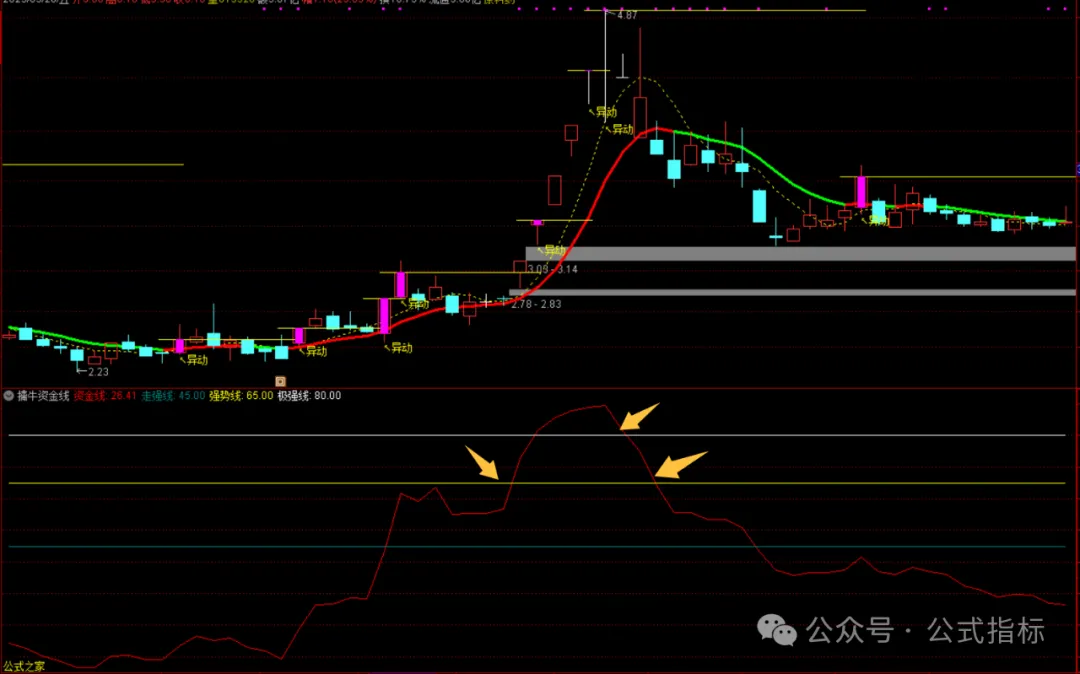Image resolution: width=1080 pixels, height=674 pixels.
Task: Select the 擒牛资金线 indicator name
Action: 43,396
